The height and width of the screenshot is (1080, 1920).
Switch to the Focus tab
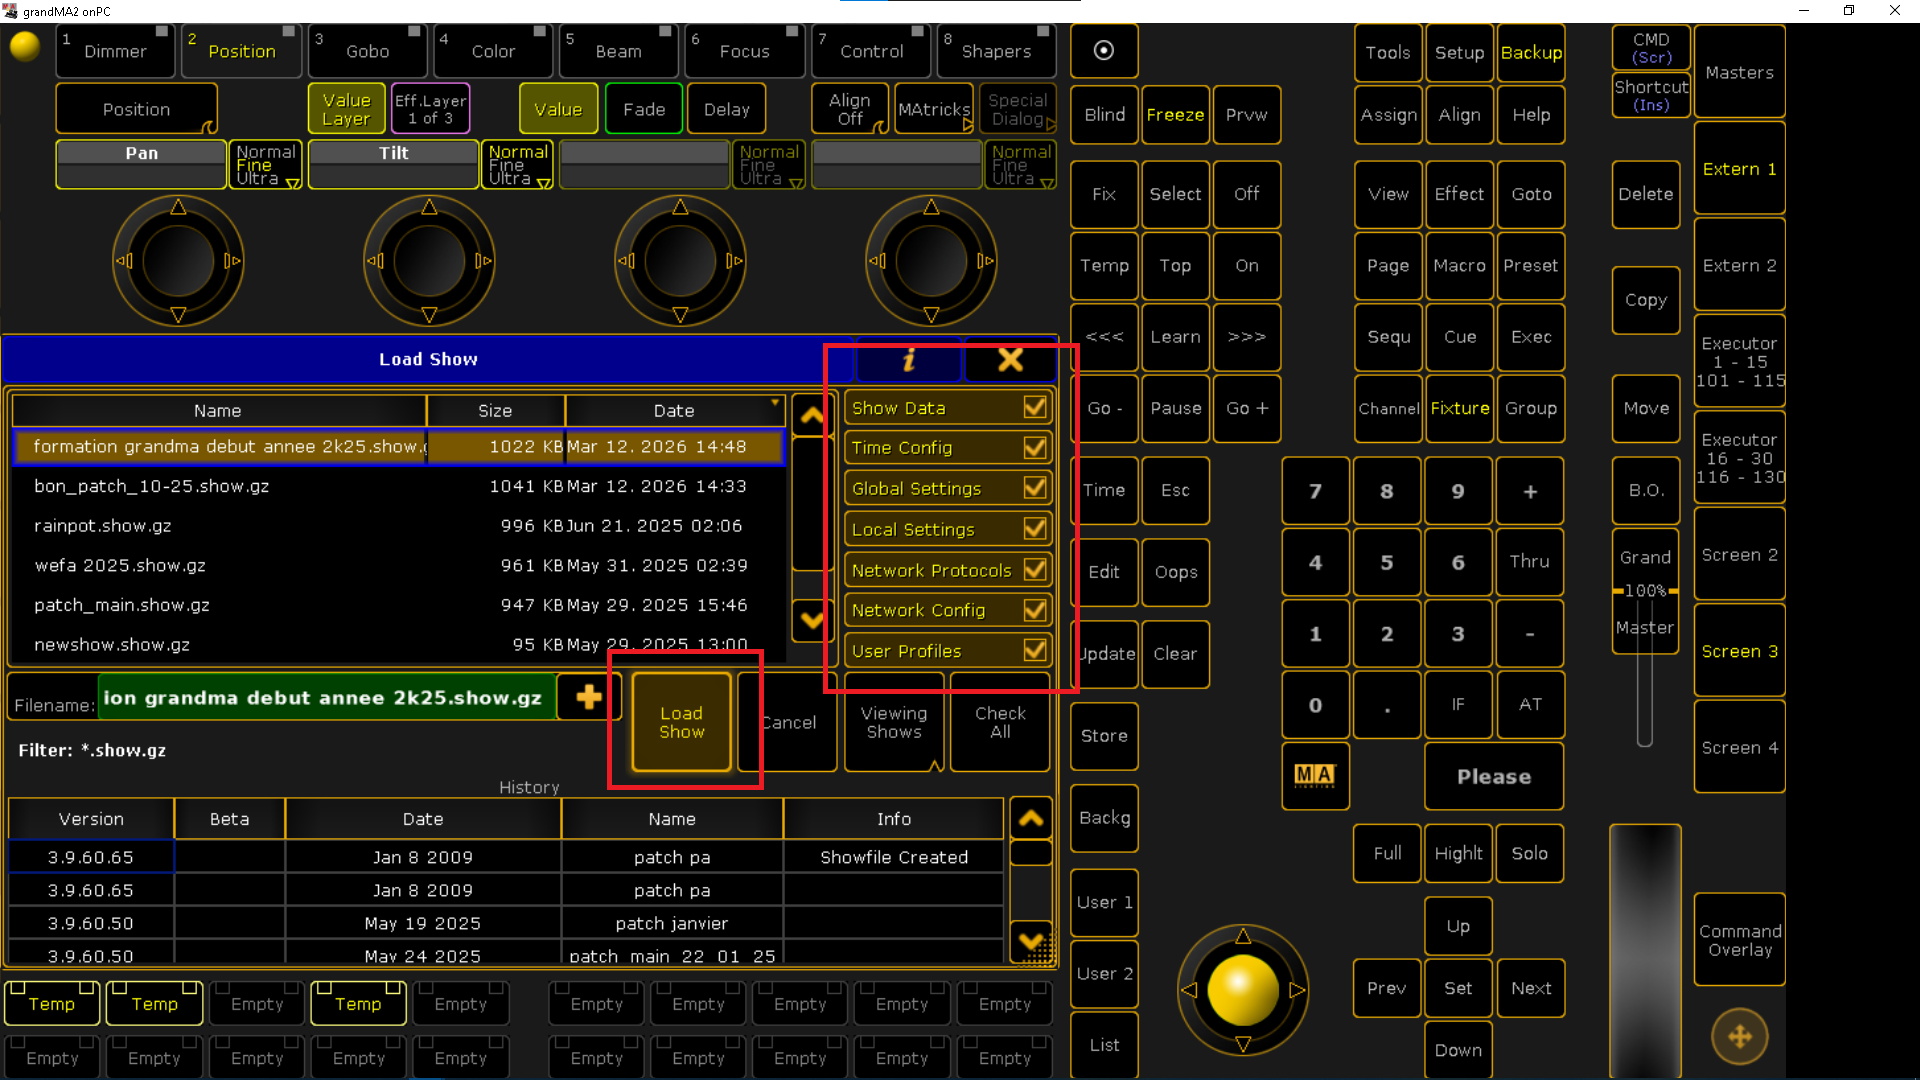coord(745,51)
